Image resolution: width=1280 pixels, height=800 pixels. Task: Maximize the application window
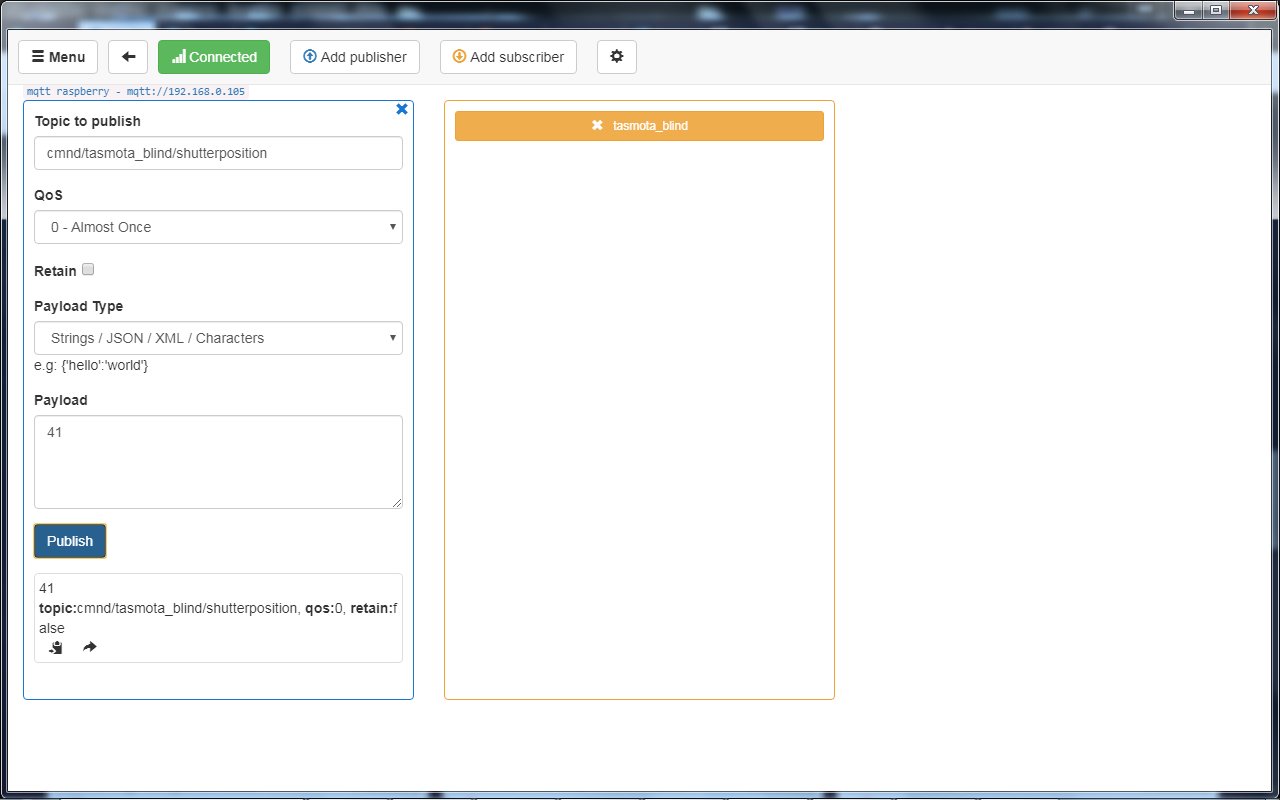tap(1216, 10)
